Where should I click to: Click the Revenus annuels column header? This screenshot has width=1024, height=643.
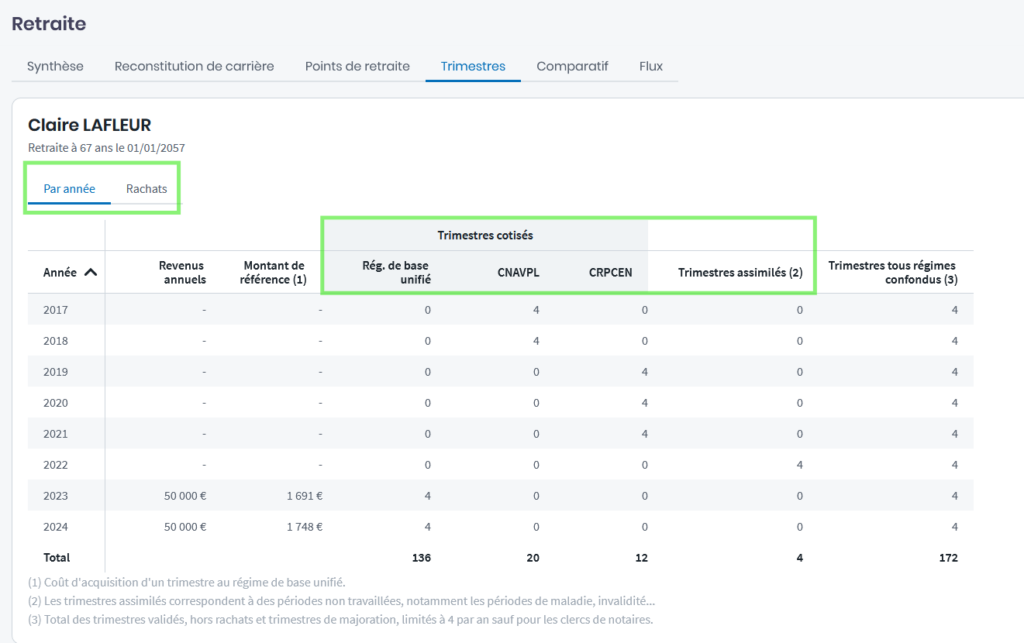(182, 272)
